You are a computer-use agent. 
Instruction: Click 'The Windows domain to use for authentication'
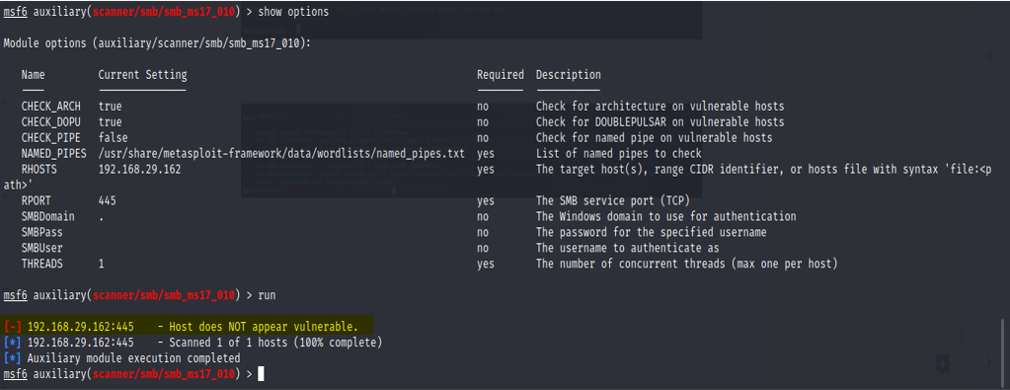(x=665, y=217)
